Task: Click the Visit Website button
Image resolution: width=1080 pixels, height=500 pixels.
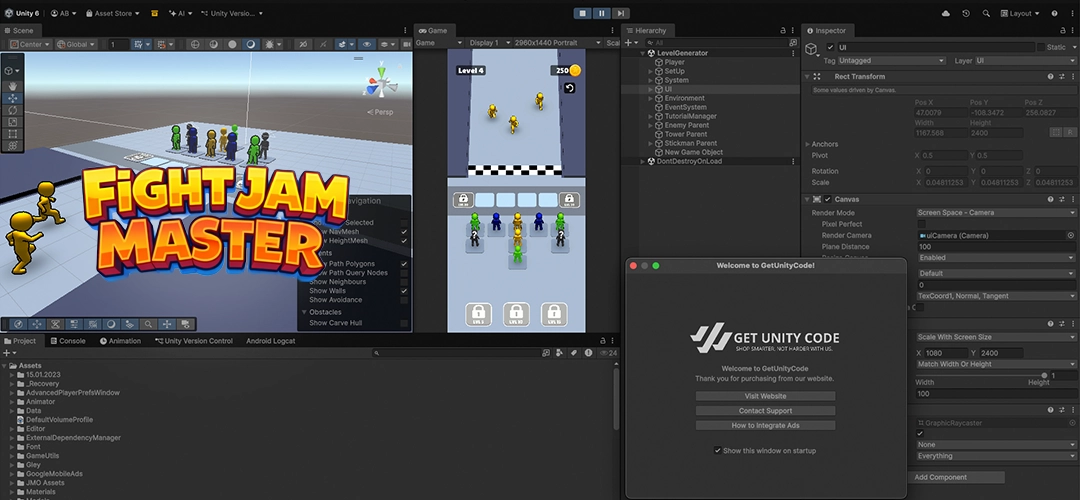Action: (x=765, y=396)
